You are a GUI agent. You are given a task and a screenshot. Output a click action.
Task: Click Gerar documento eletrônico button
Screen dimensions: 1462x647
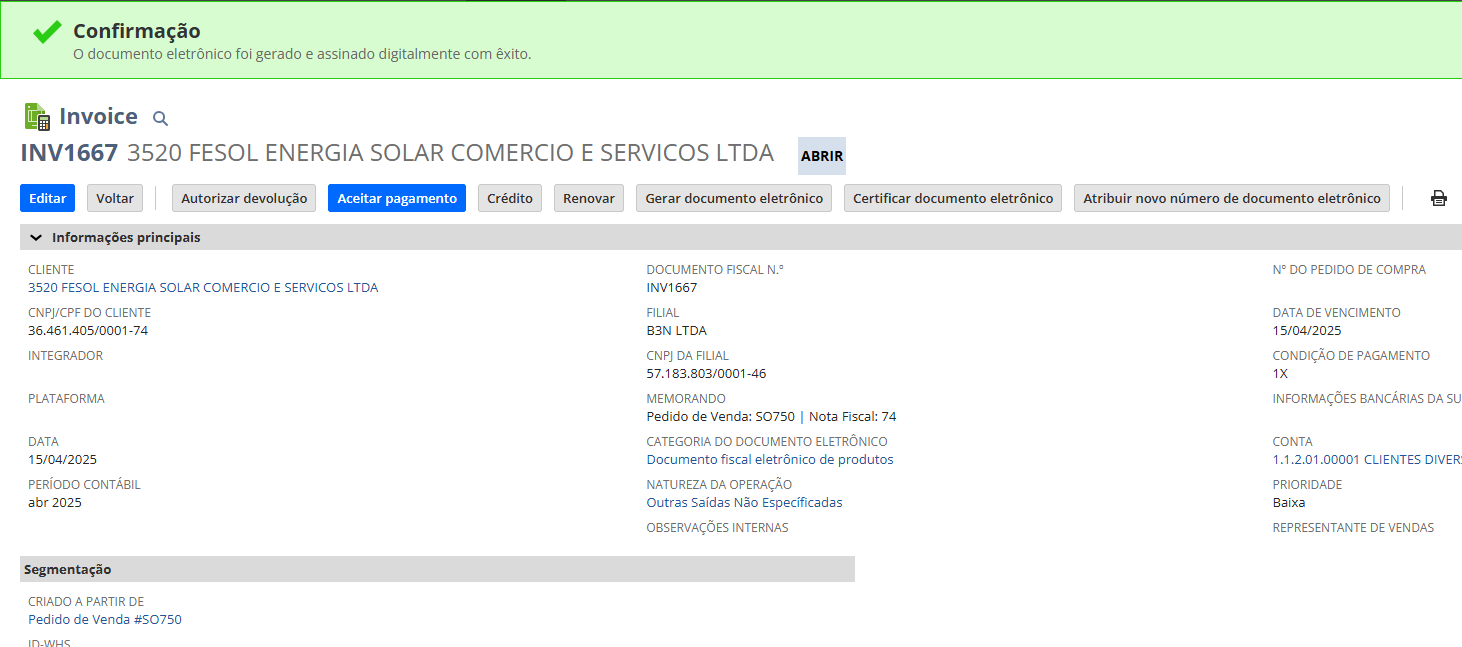(734, 198)
